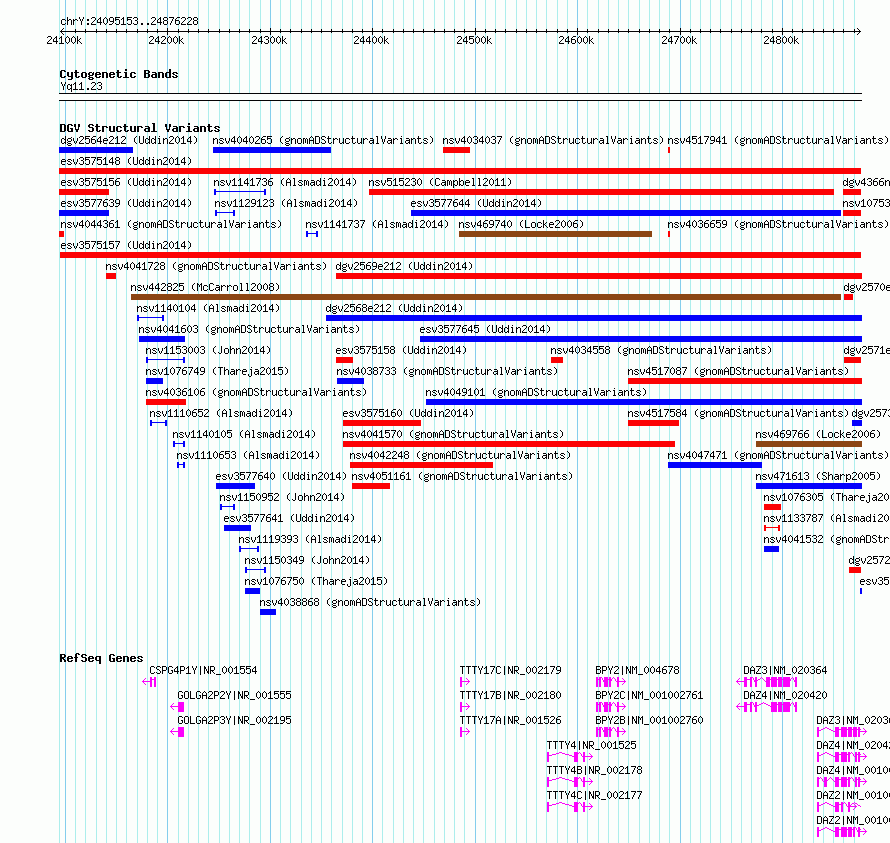Click nsv469766 (Locke2006) label
The width and height of the screenshot is (890, 843).
pos(818,434)
